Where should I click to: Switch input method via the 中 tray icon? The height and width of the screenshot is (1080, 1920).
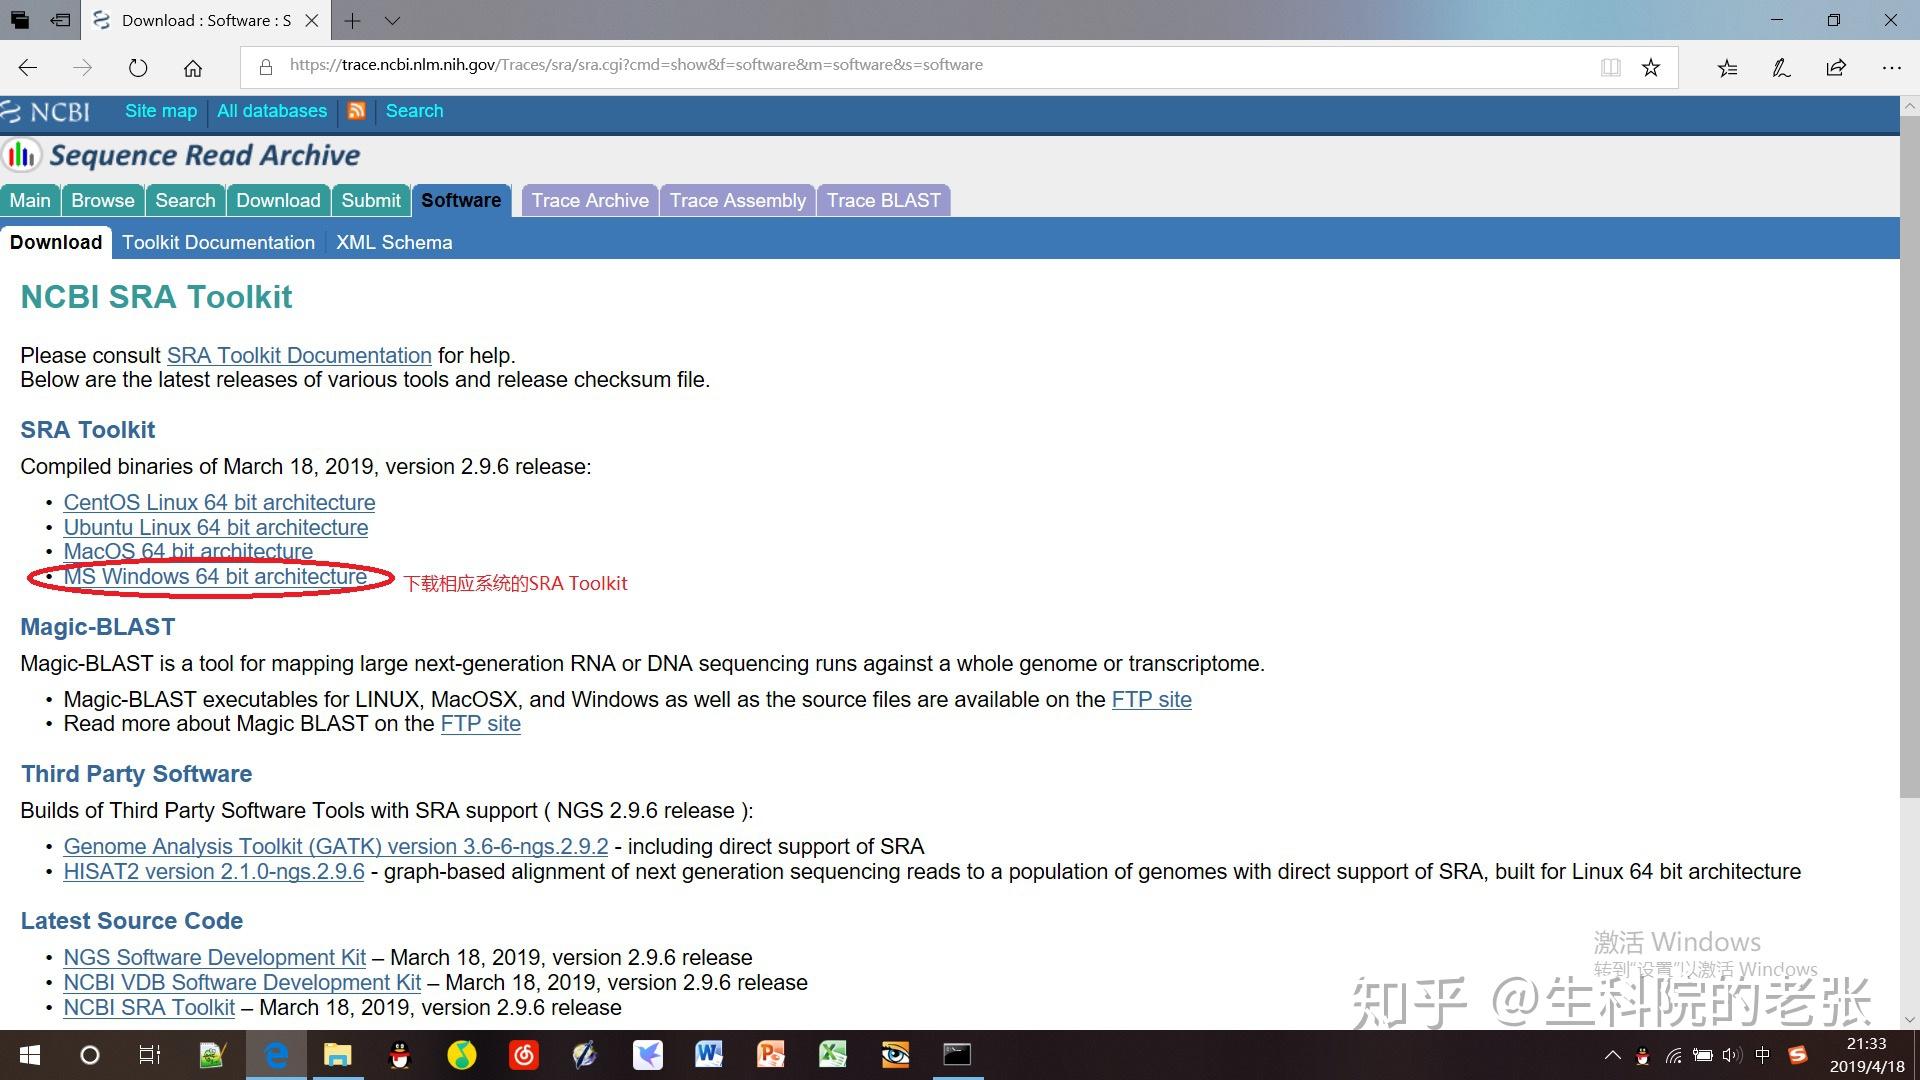pos(1762,1055)
